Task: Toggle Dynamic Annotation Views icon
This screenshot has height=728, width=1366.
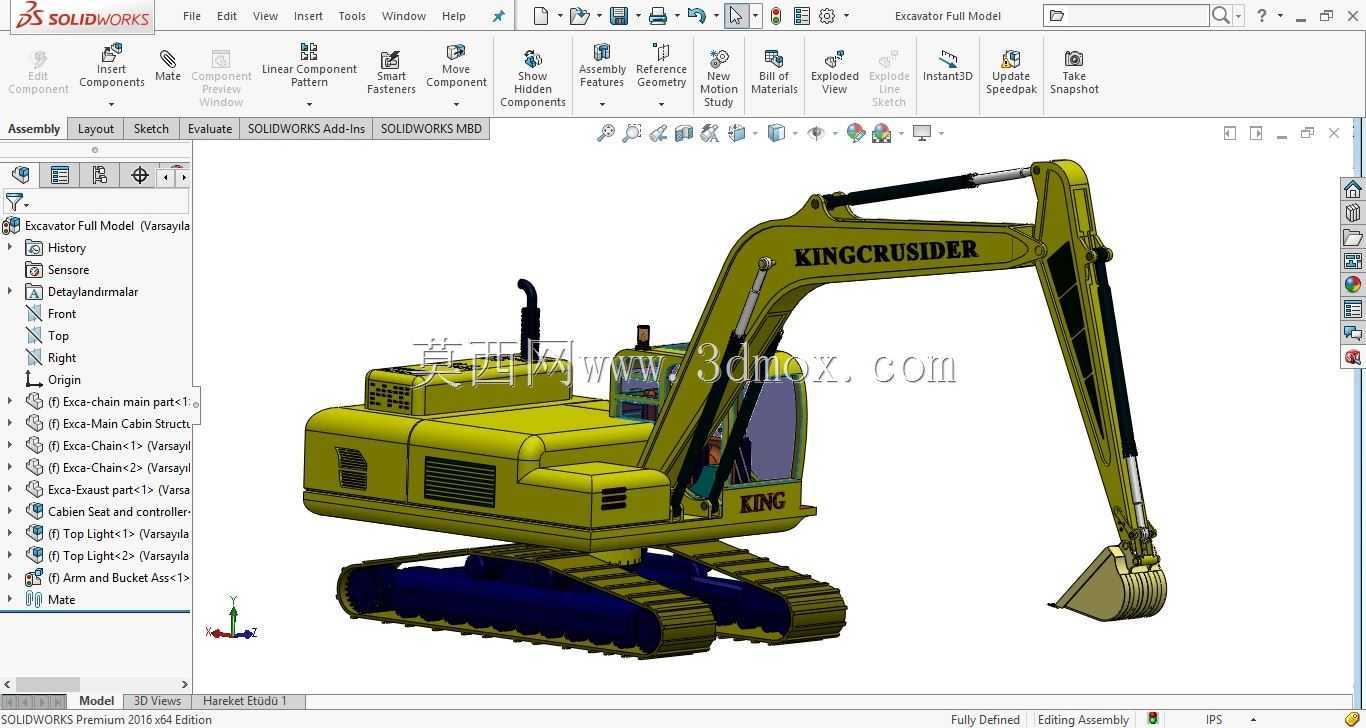Action: pyautogui.click(x=710, y=133)
